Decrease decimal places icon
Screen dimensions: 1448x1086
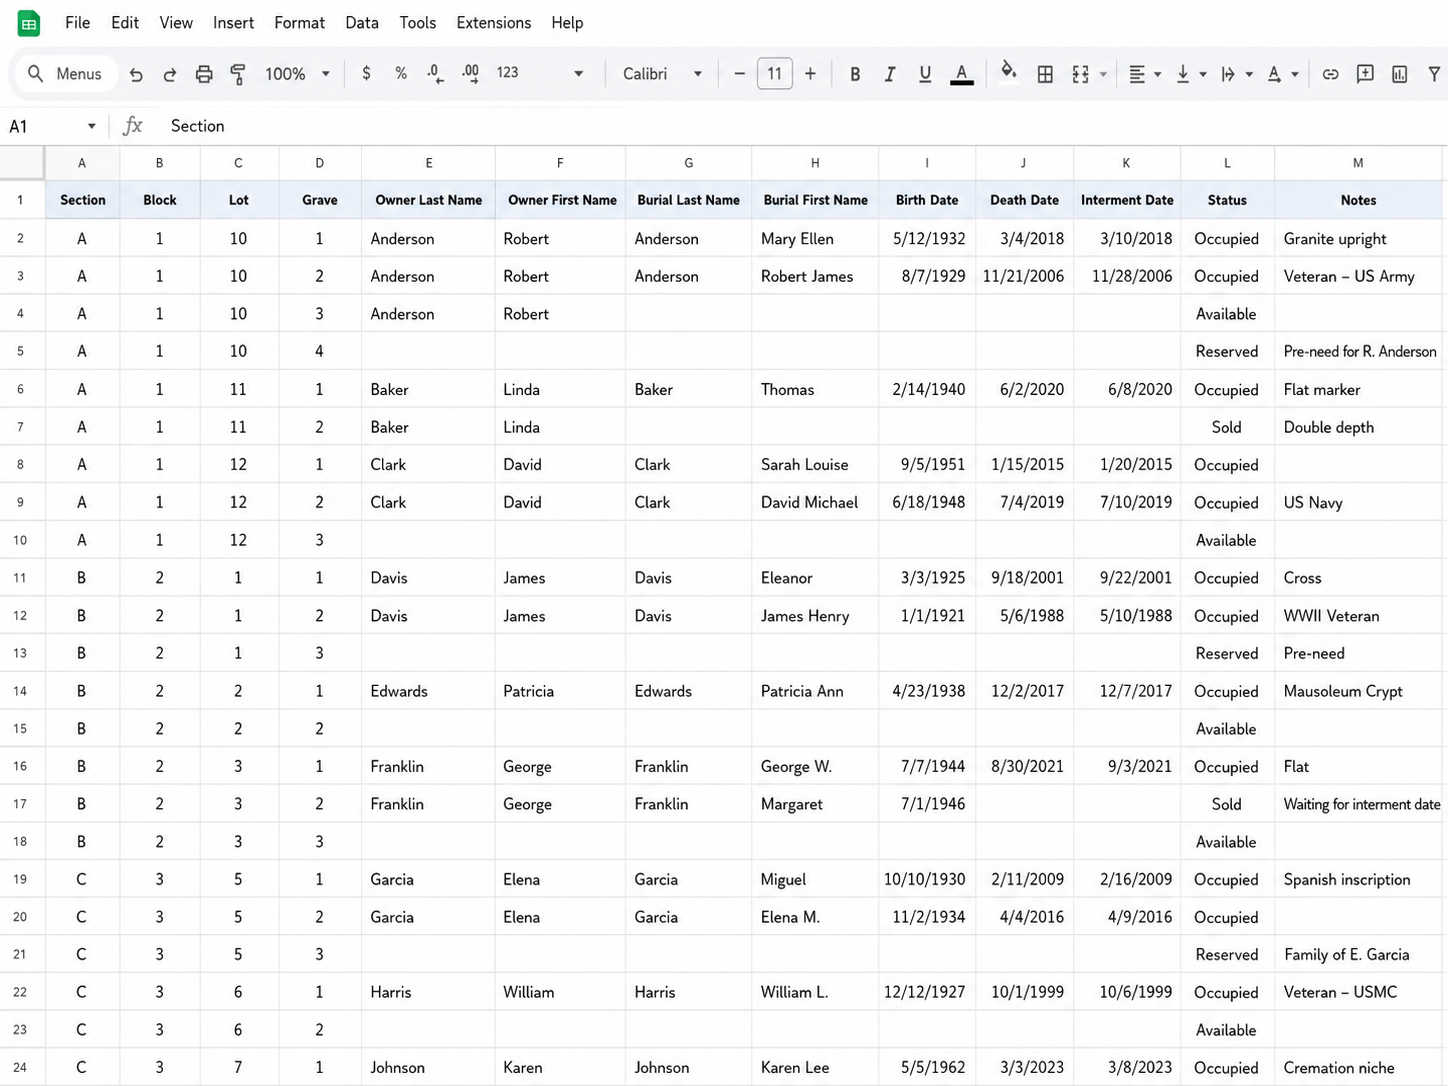(435, 73)
